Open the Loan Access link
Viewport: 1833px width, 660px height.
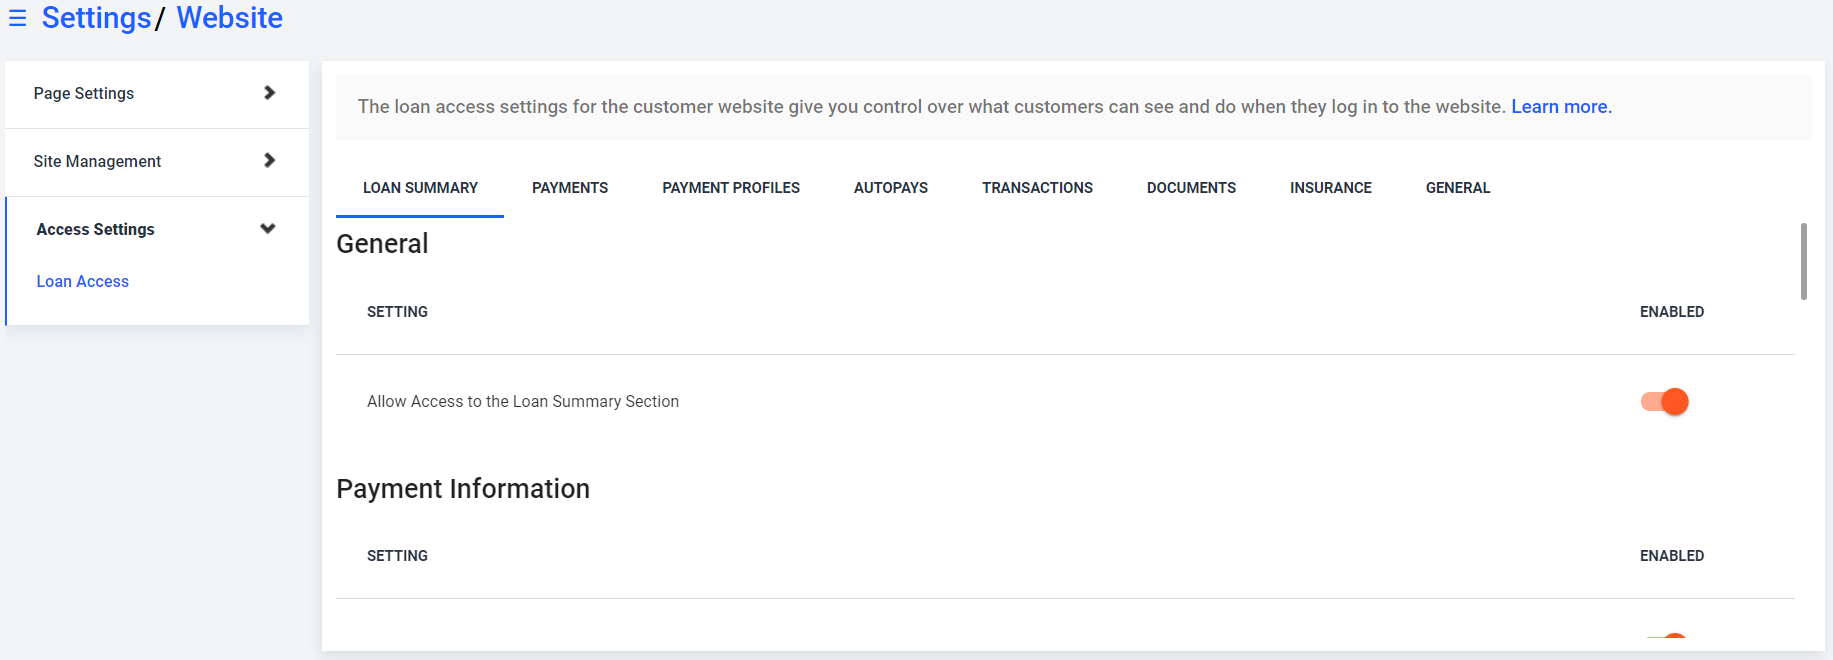point(83,282)
